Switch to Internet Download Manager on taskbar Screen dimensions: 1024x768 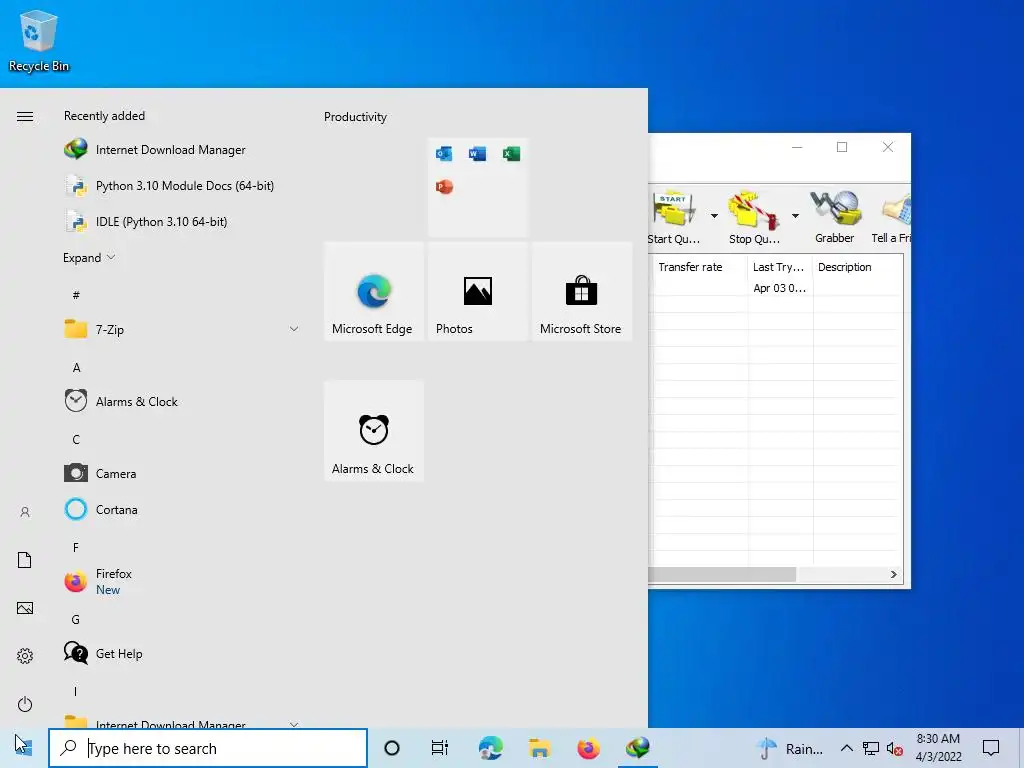(637, 748)
